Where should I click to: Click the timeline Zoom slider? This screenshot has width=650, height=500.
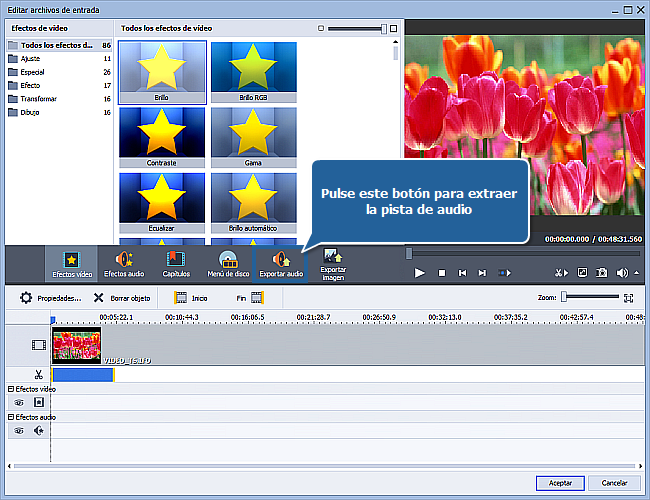pyautogui.click(x=590, y=297)
